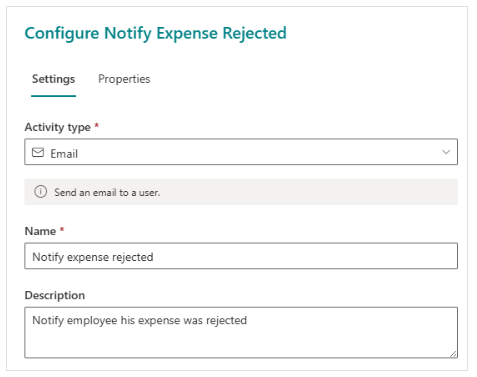Click 'Notify employee his expense was rejected' text
The image size is (477, 377).
click(139, 320)
